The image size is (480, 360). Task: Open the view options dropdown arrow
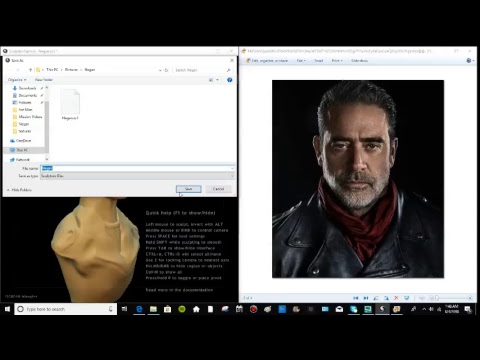click(217, 80)
